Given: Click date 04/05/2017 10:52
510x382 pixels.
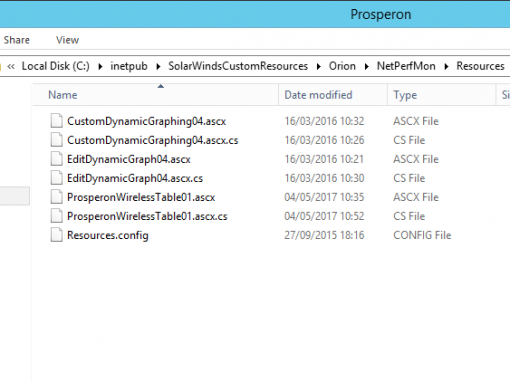Looking at the screenshot, I should coord(324,216).
